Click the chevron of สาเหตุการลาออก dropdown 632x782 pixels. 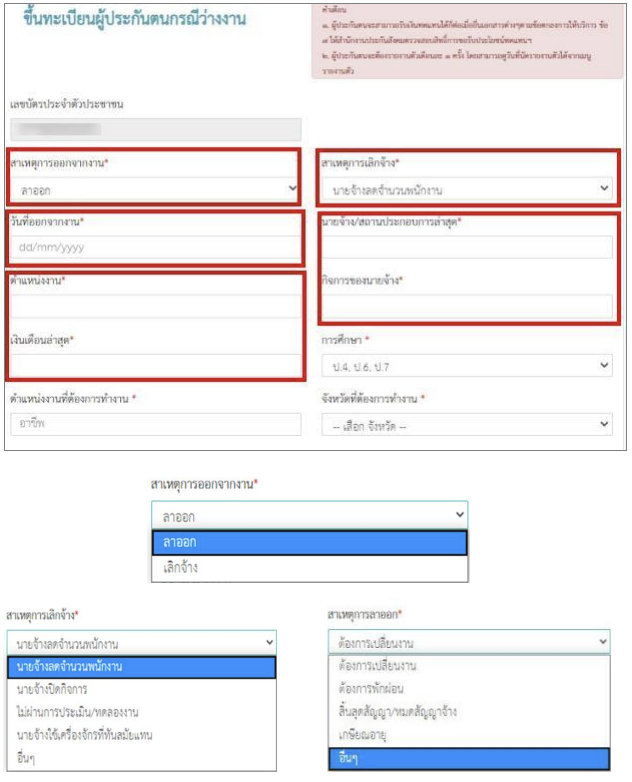point(603,641)
